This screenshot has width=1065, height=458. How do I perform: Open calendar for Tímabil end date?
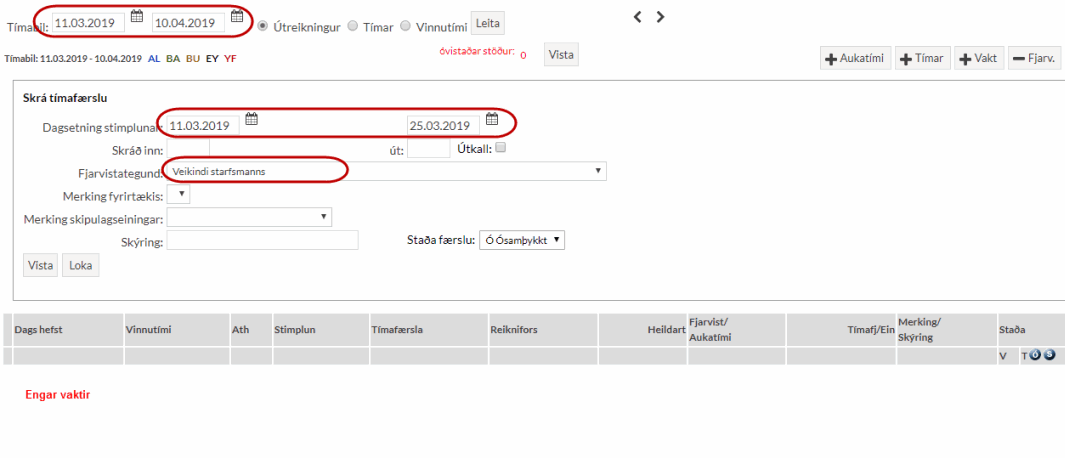pyautogui.click(x=236, y=17)
